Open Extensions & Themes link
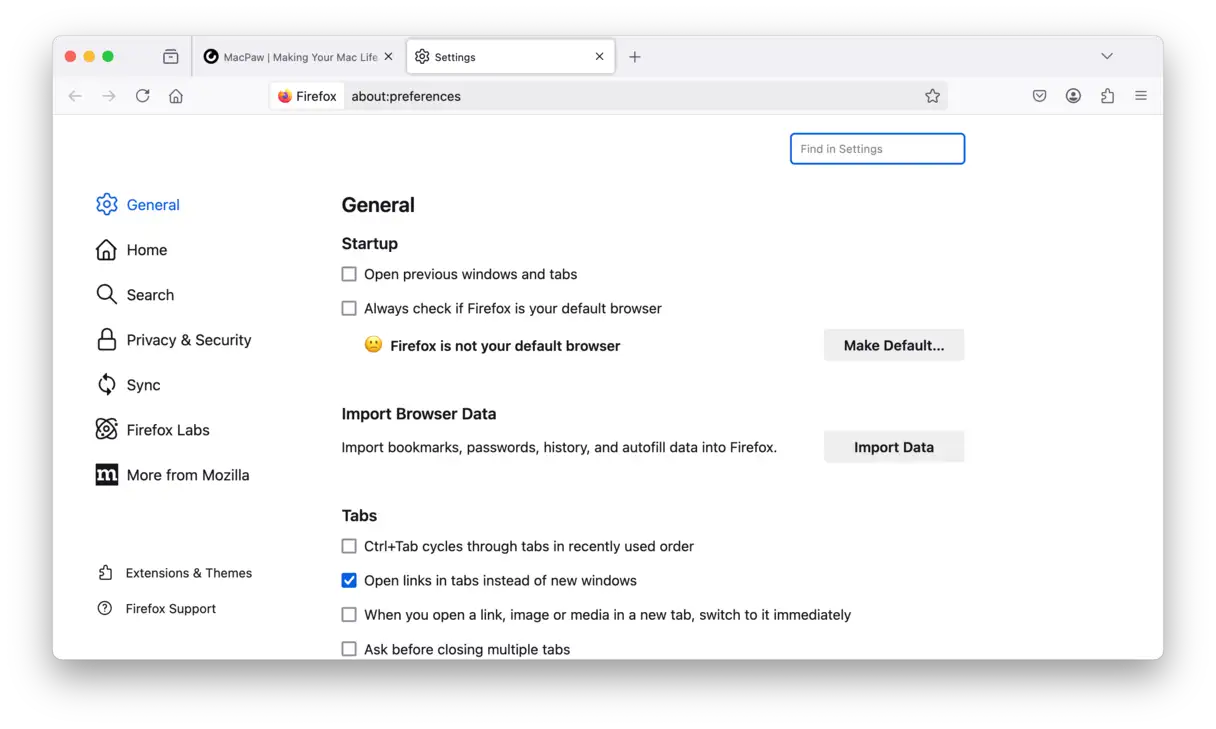Viewport: 1216px width, 729px height. pos(174,573)
